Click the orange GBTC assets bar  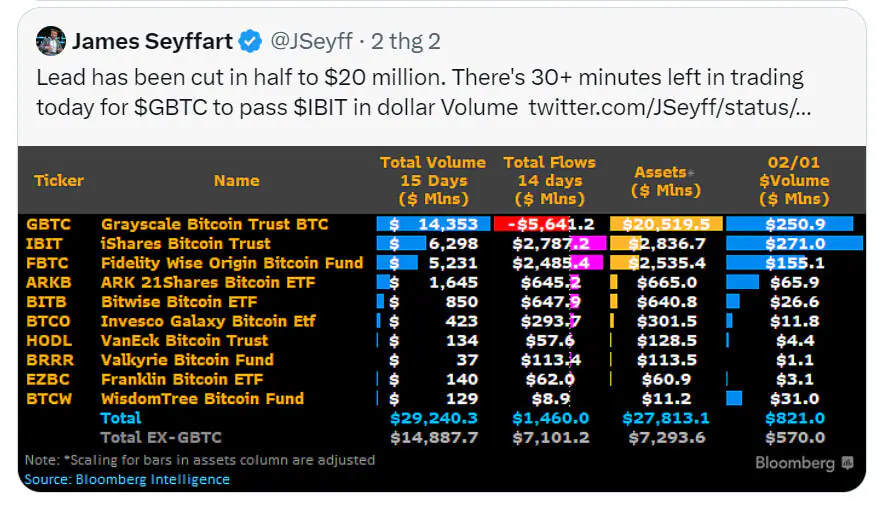(x=665, y=224)
